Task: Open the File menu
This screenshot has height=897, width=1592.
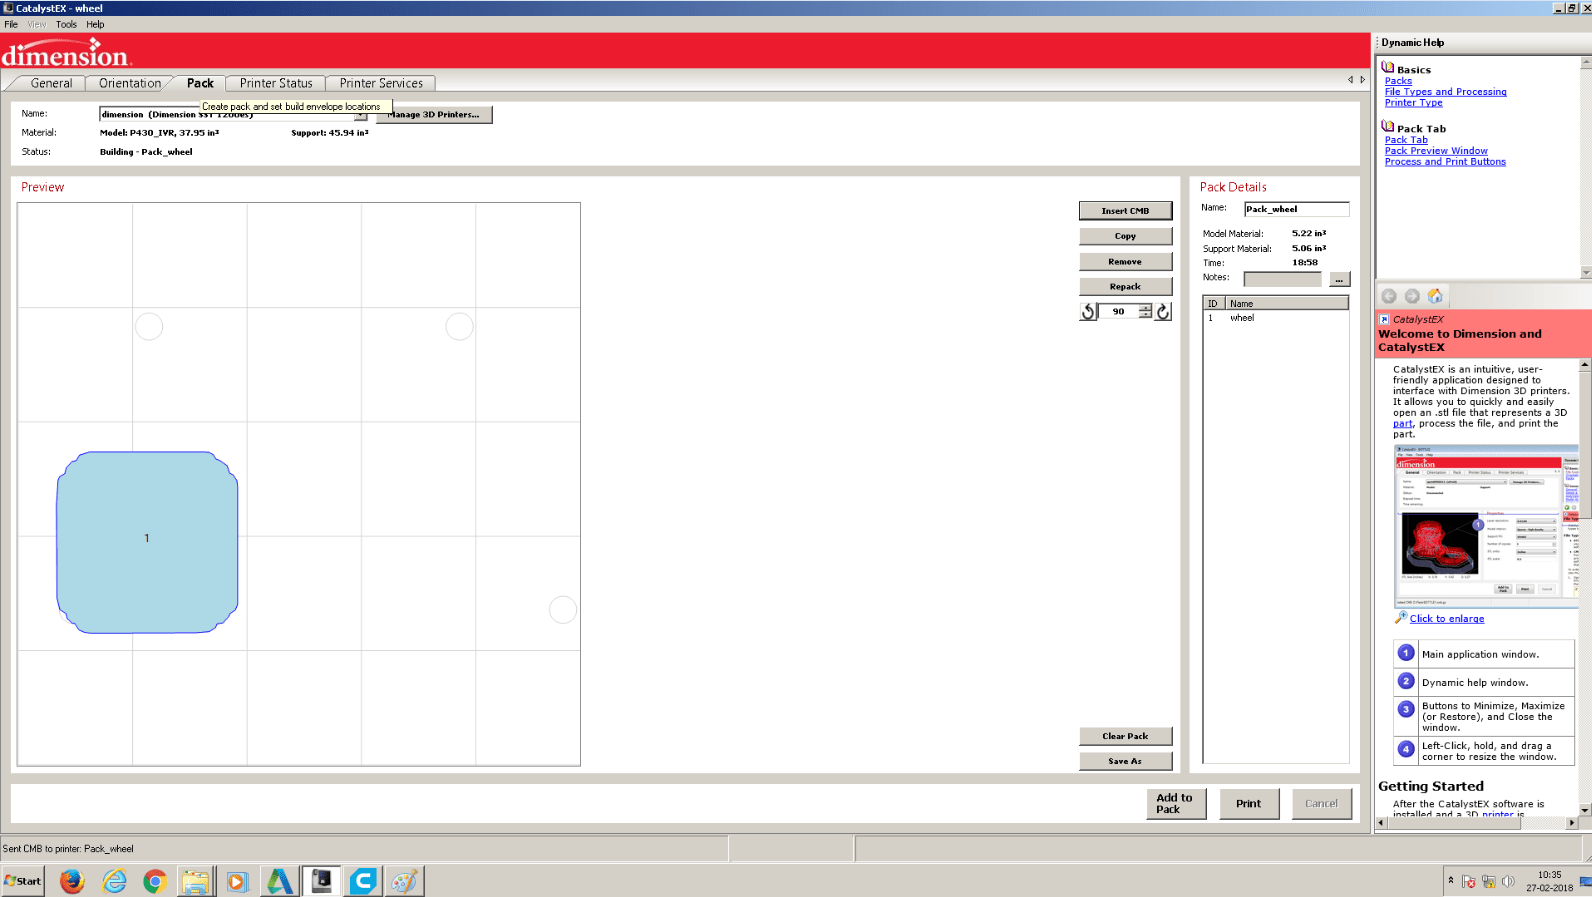Action: tap(11, 24)
